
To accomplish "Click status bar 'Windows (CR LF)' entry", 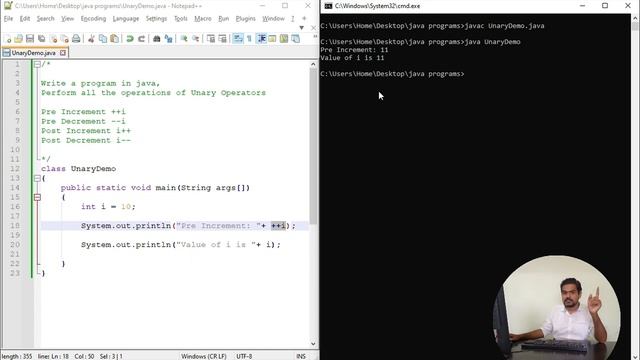I will pyautogui.click(x=204, y=356).
